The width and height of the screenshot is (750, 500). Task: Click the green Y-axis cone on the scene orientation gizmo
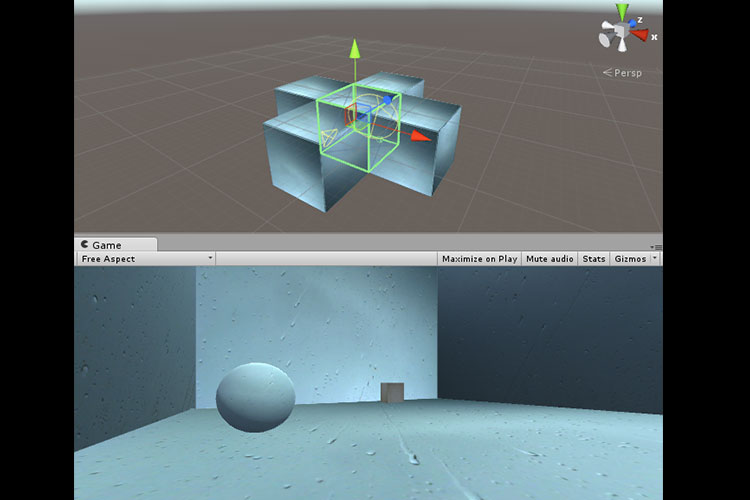pos(621,13)
